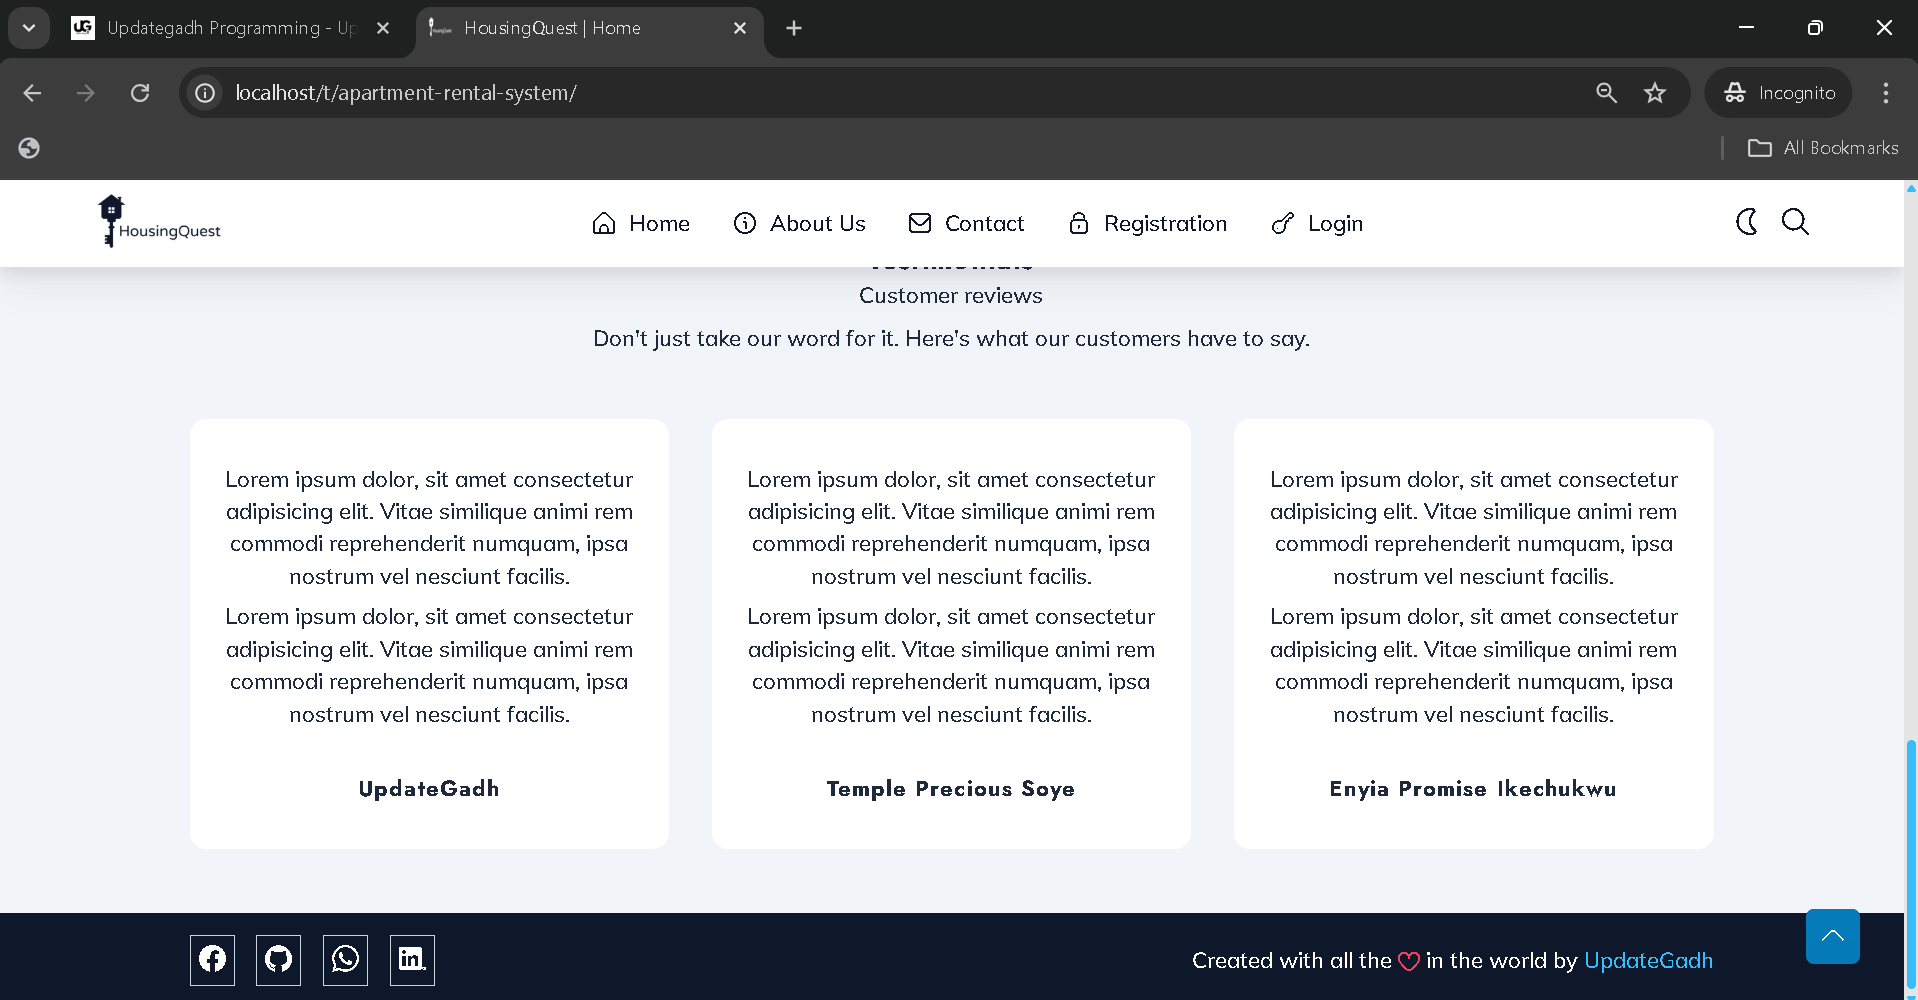This screenshot has height=1000, width=1918.
Task: Open site info from the address bar
Action: [204, 92]
